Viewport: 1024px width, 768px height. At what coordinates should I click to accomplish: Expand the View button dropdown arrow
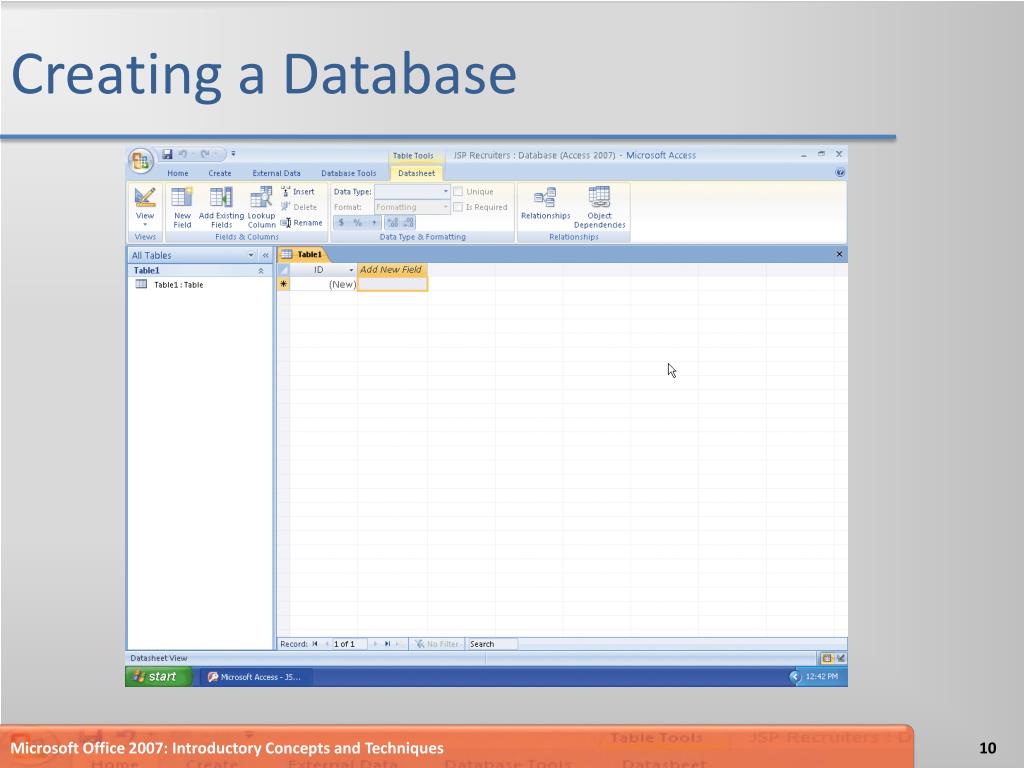click(x=145, y=225)
